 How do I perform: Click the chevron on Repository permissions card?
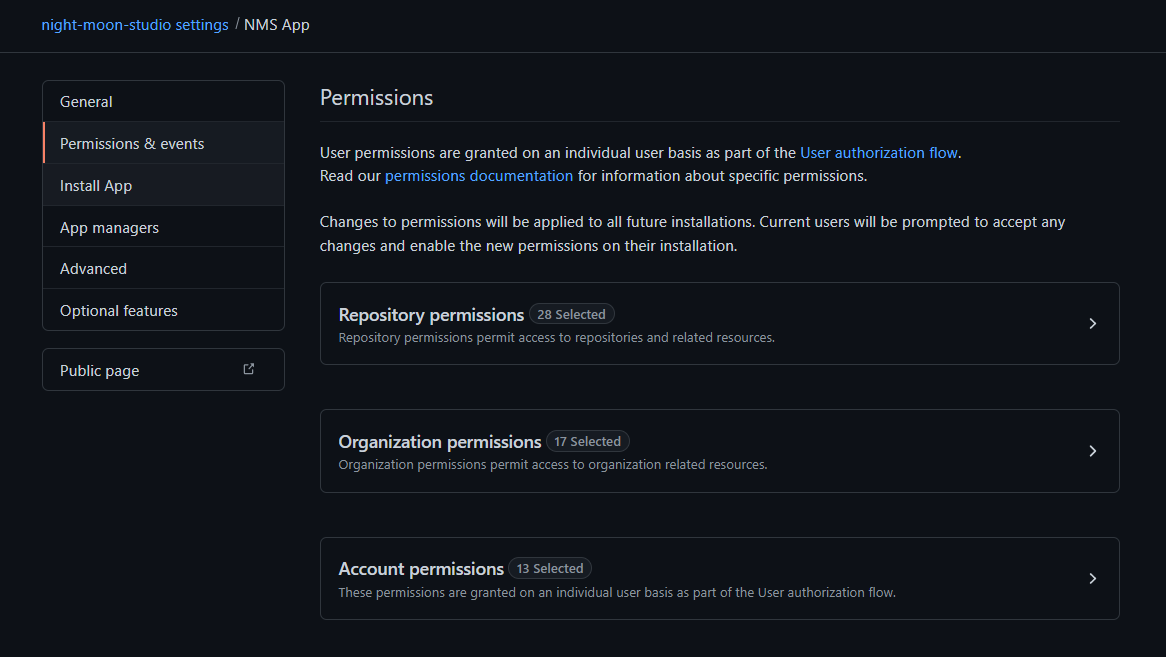(1093, 323)
